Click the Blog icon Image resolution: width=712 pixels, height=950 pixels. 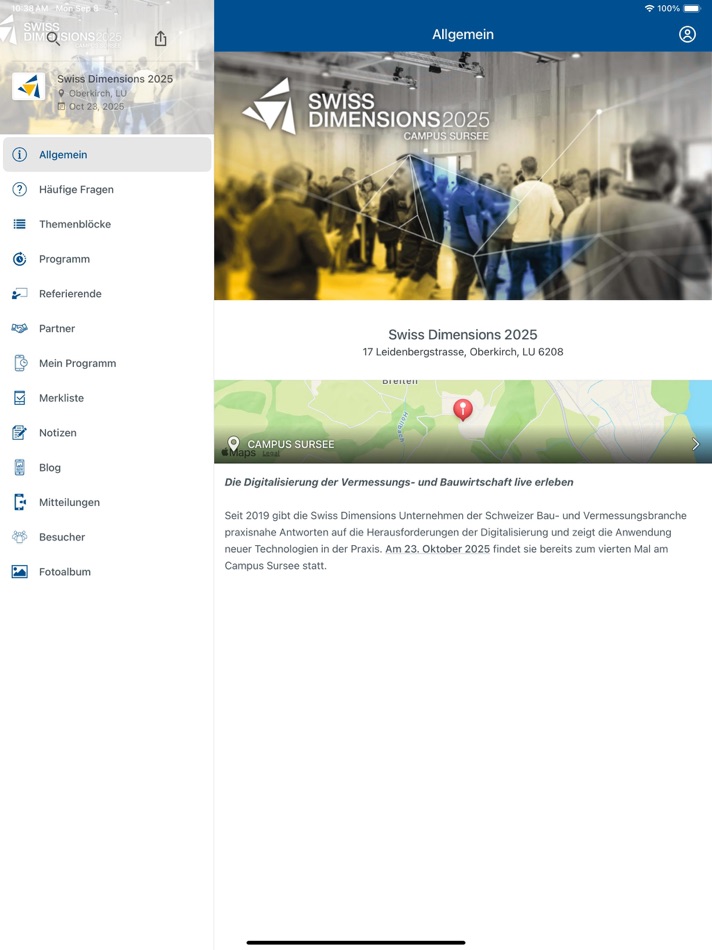click(x=20, y=467)
